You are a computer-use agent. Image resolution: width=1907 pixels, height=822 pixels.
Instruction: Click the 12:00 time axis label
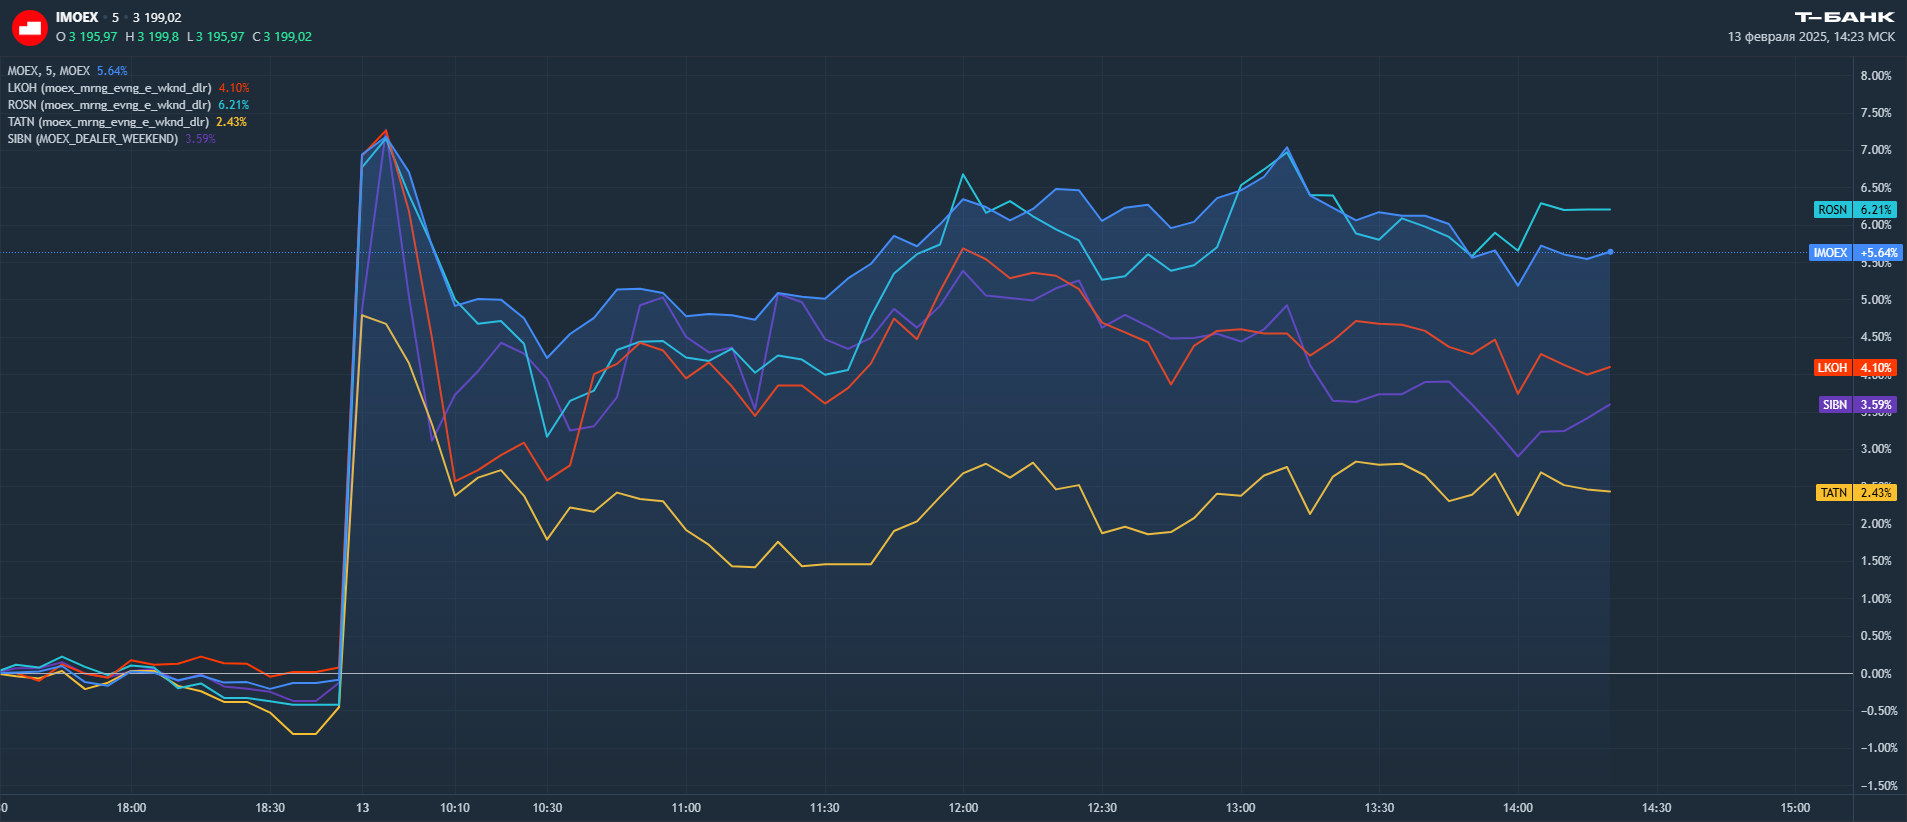(x=963, y=808)
